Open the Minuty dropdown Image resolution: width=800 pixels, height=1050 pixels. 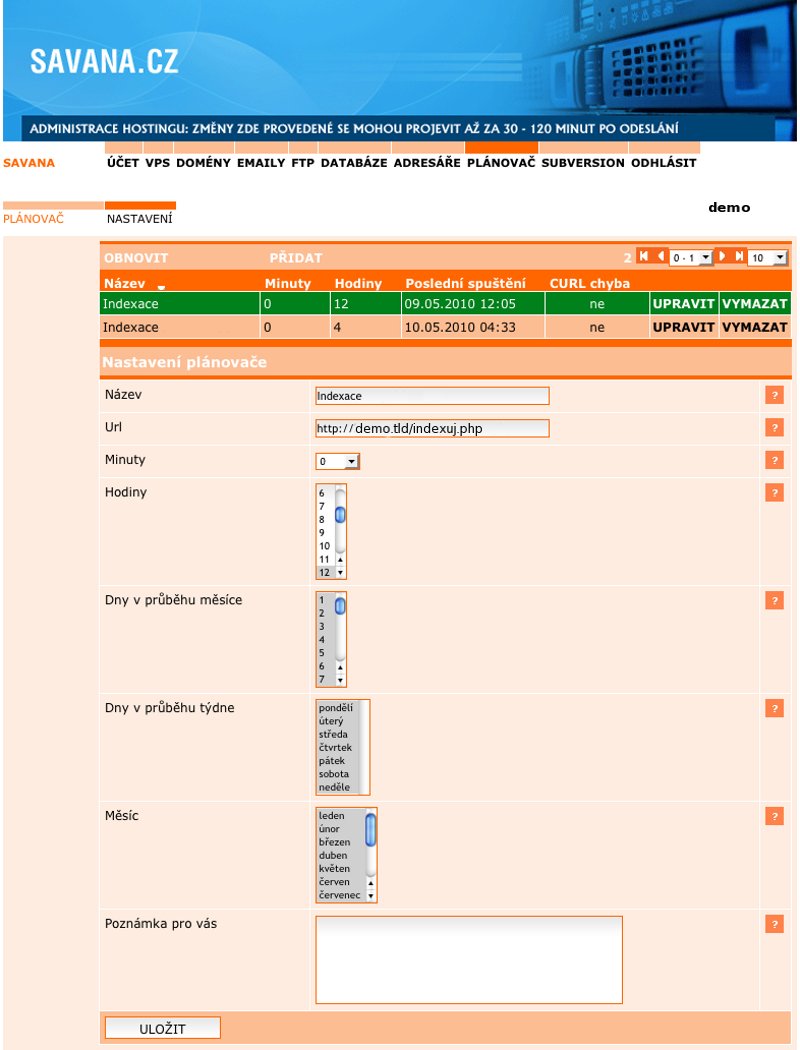coord(337,461)
